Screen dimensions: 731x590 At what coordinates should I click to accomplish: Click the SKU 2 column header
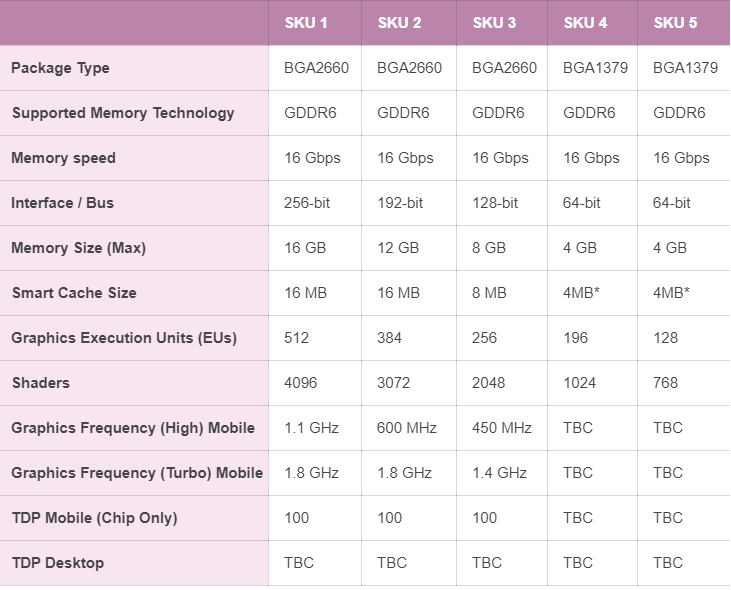click(399, 23)
